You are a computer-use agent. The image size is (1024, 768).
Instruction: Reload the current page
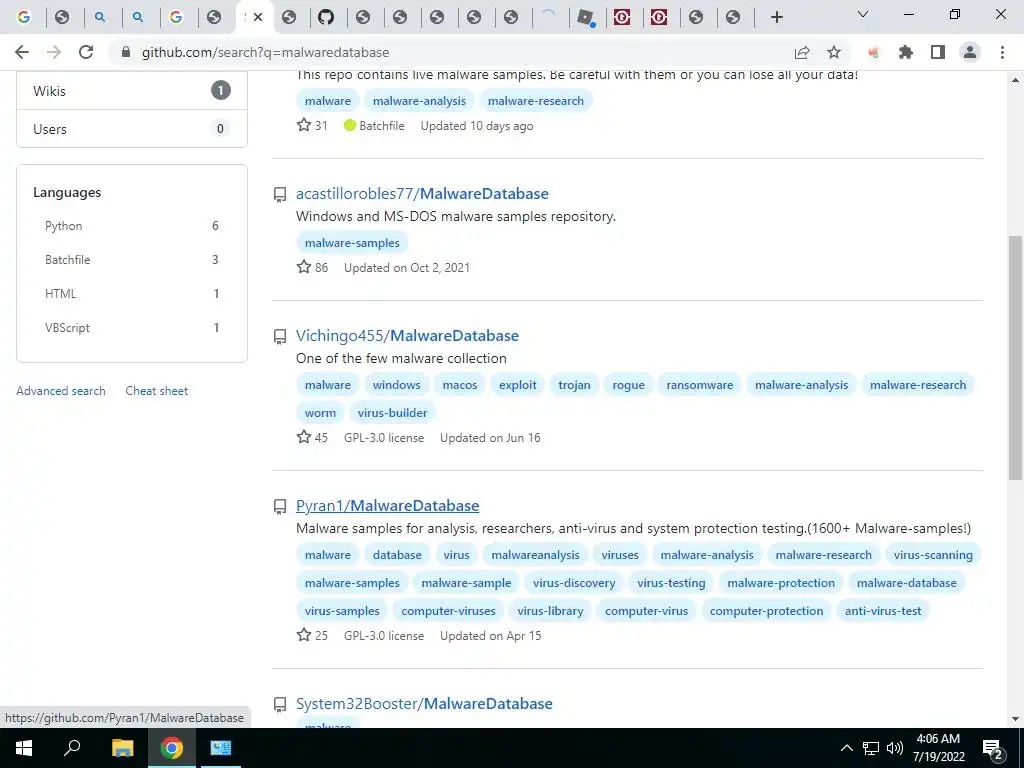pyautogui.click(x=86, y=52)
